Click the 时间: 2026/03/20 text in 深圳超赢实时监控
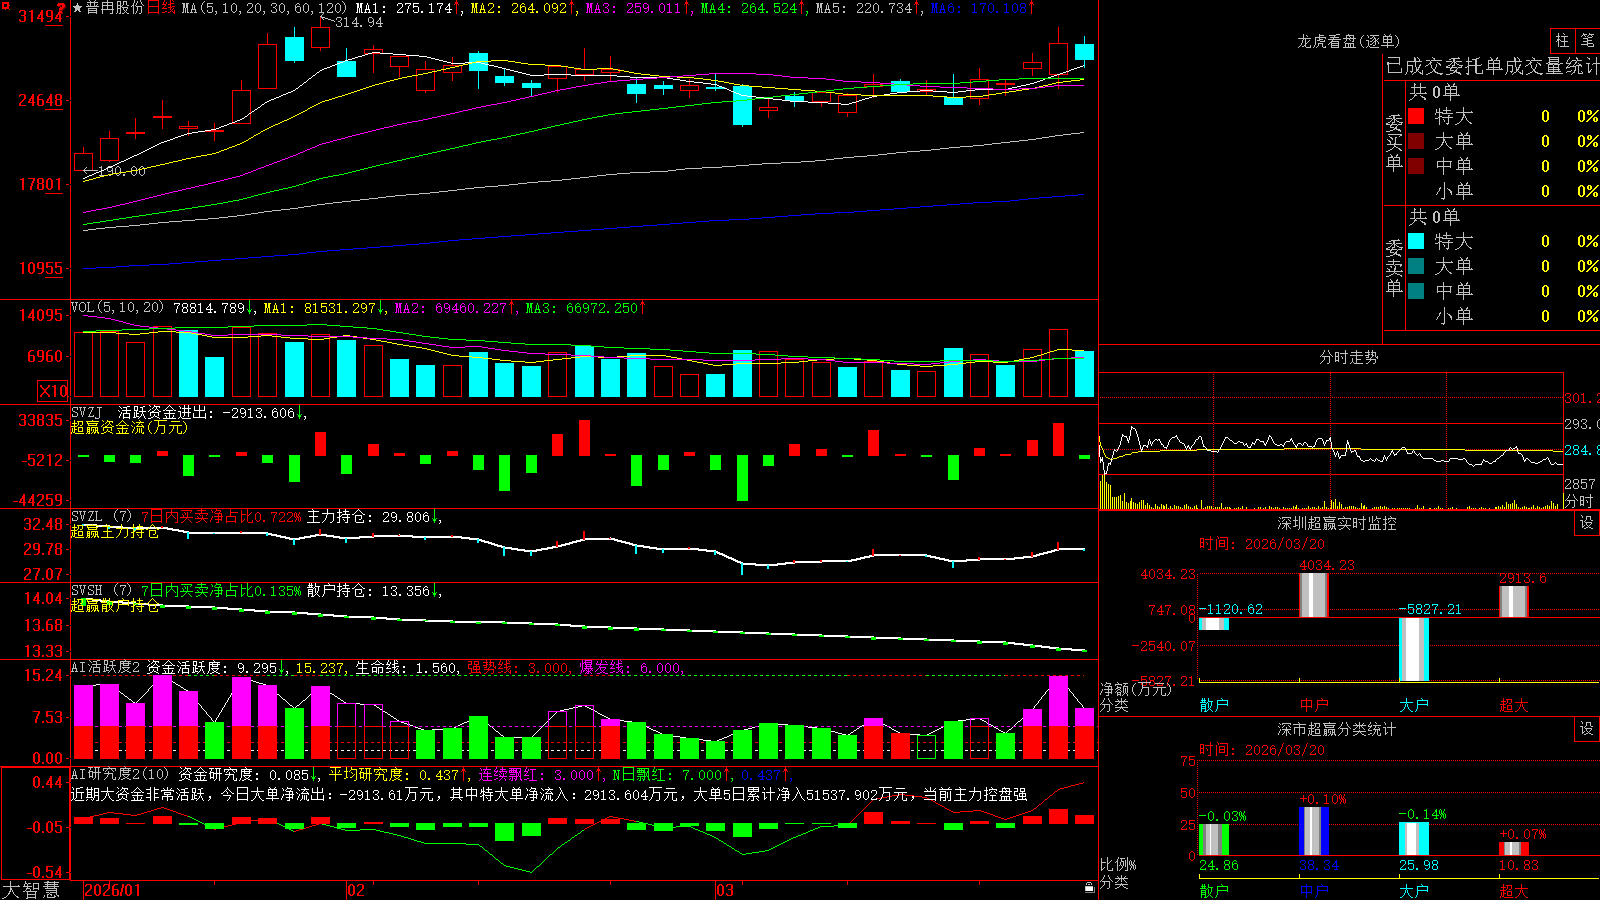1600x900 pixels. [x=1262, y=544]
